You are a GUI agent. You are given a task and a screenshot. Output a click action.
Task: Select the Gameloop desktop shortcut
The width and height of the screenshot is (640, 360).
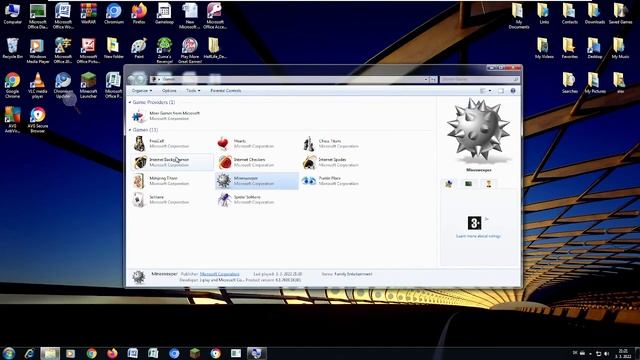click(x=164, y=14)
